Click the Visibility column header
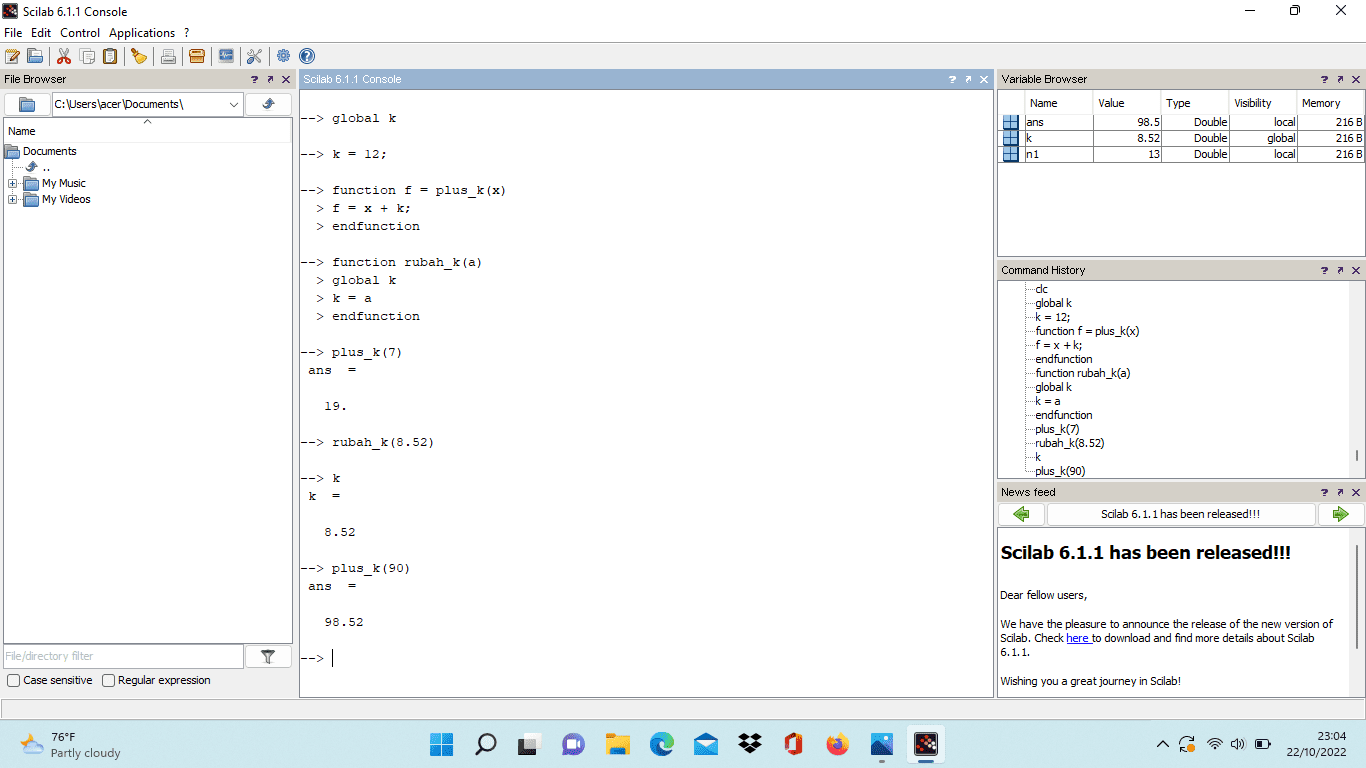 tap(1263, 103)
